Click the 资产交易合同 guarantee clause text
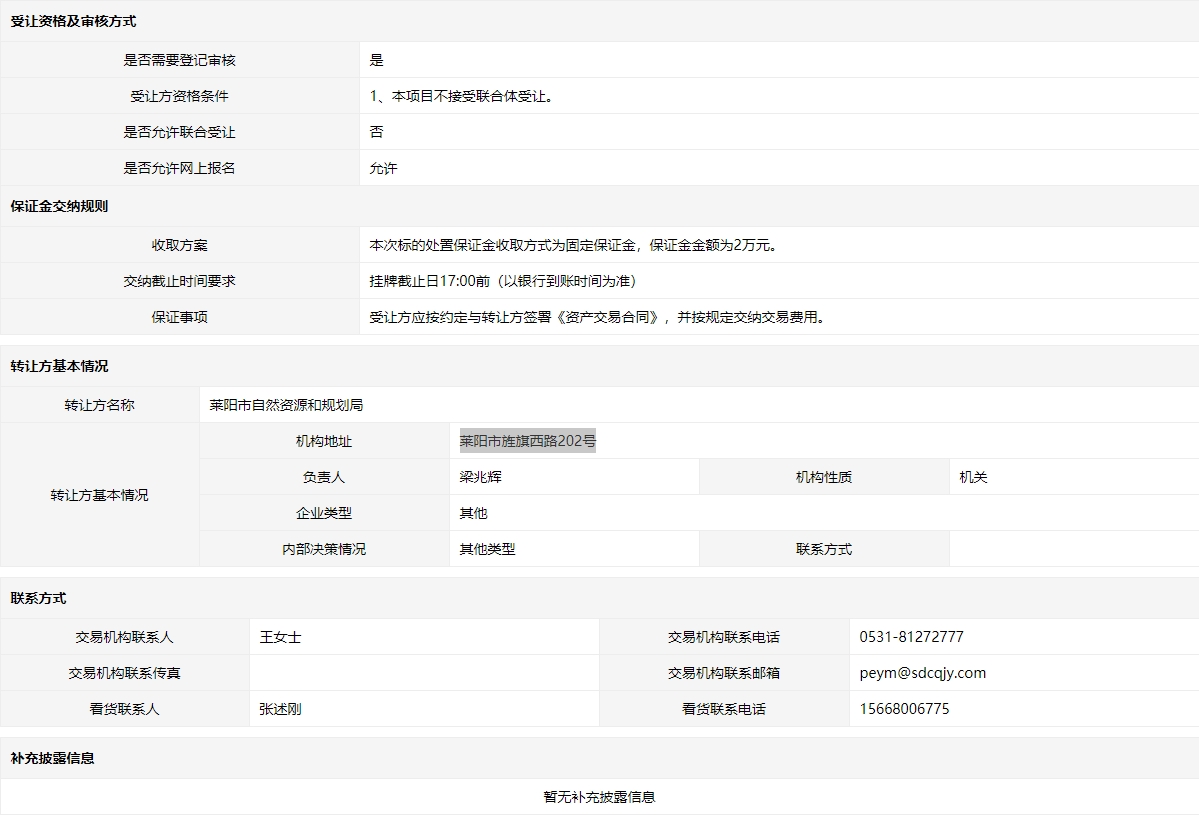The width and height of the screenshot is (1199, 815). [598, 317]
